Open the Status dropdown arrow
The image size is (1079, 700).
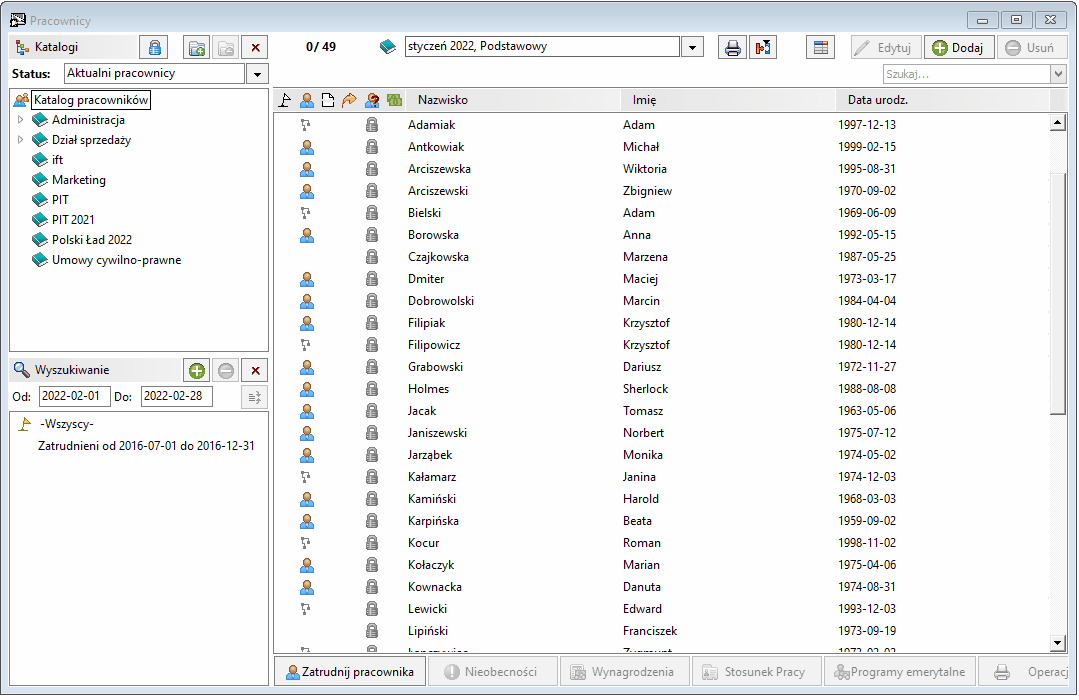[257, 74]
